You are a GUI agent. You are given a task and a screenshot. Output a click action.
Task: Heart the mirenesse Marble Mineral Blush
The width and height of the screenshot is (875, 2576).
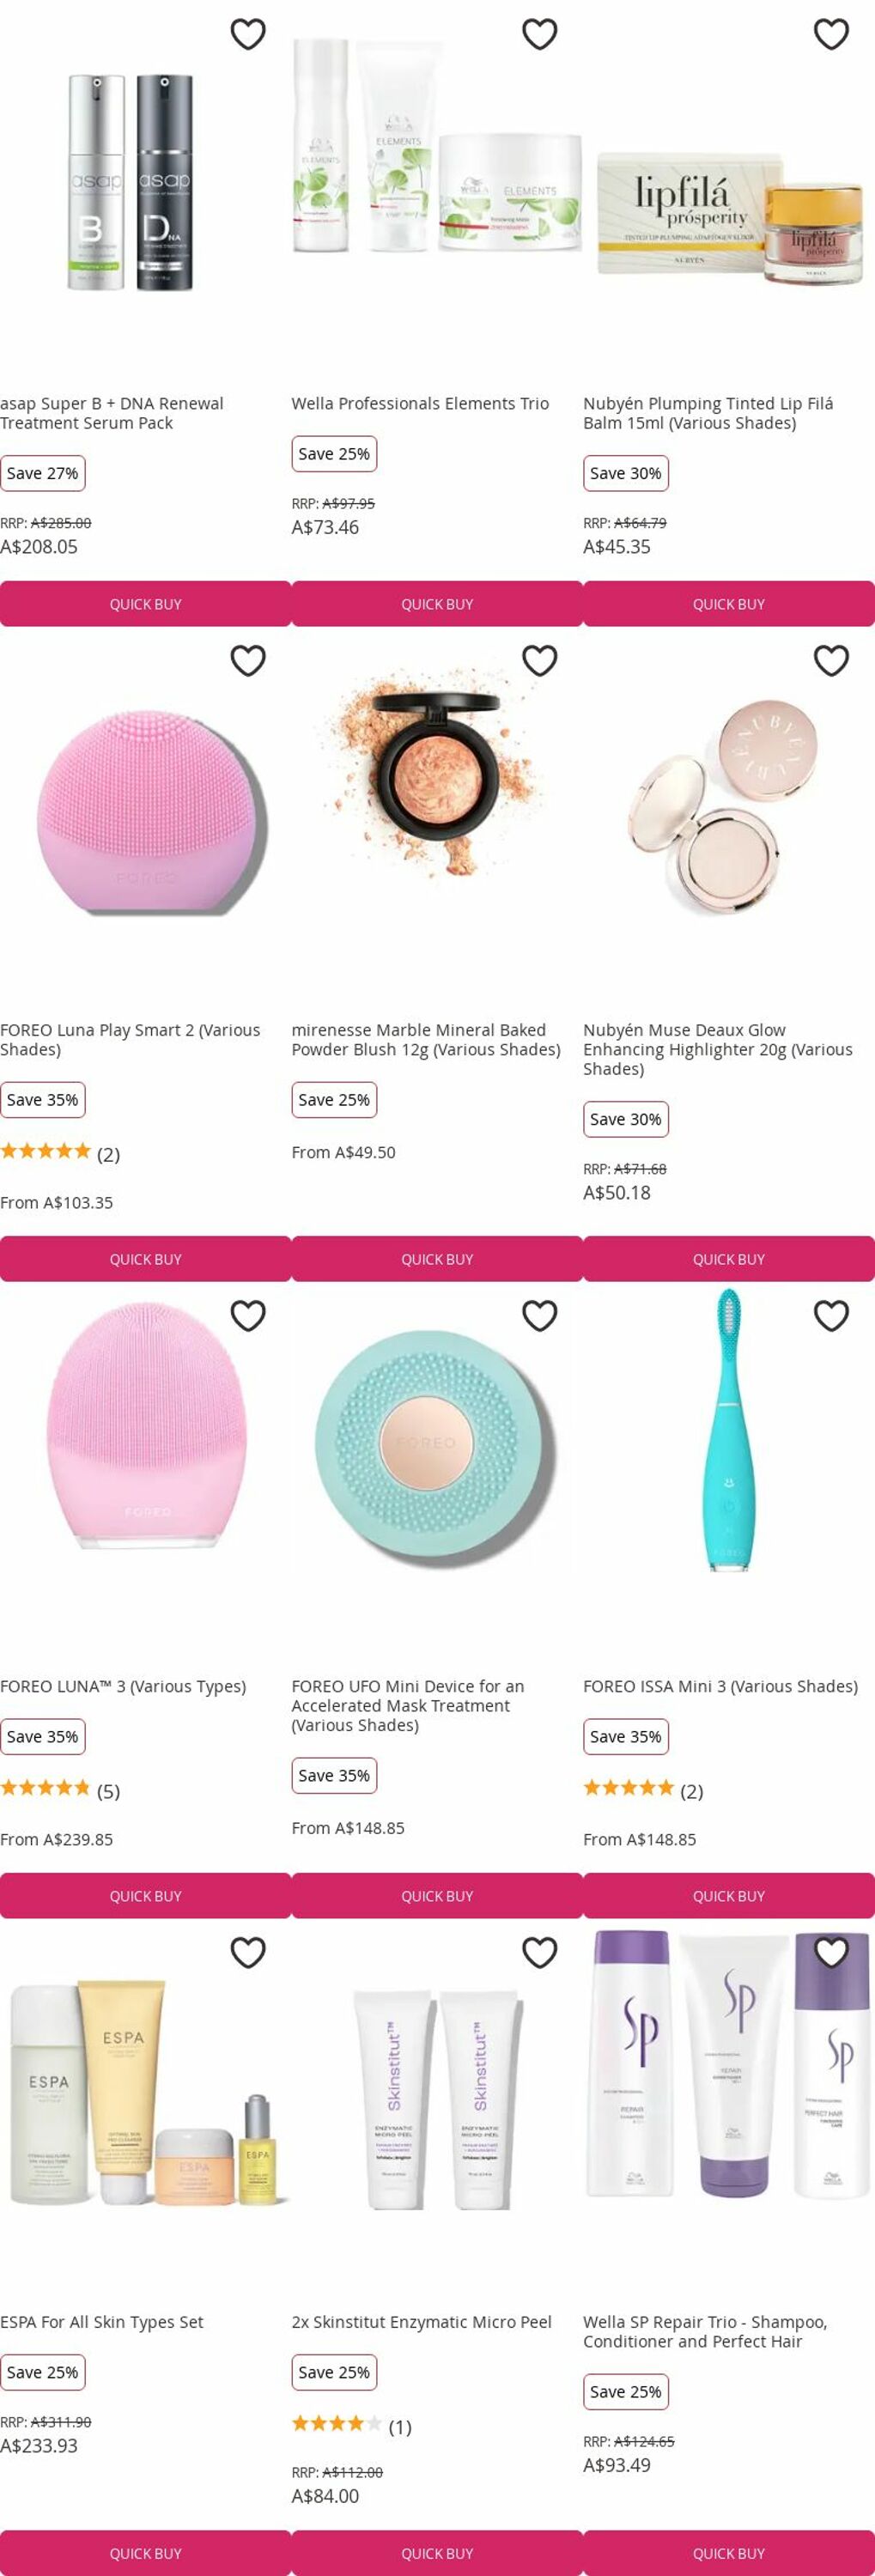540,660
